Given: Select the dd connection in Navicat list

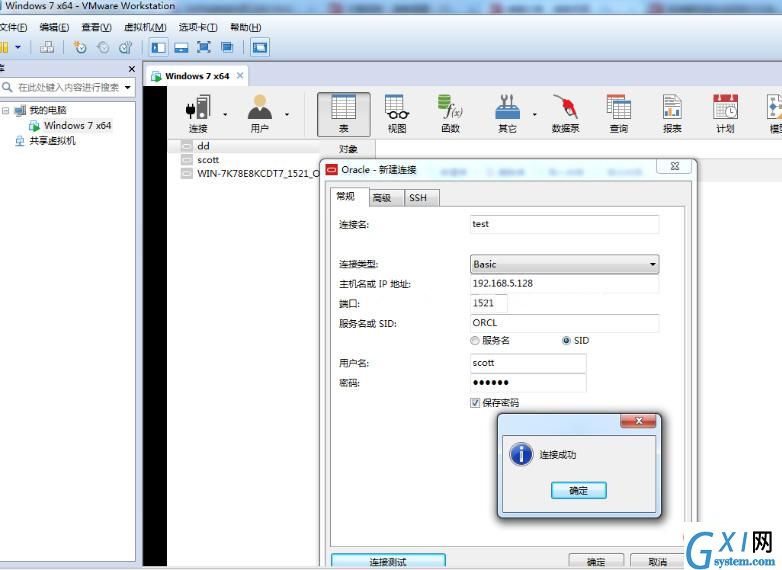Looking at the screenshot, I should pos(203,146).
